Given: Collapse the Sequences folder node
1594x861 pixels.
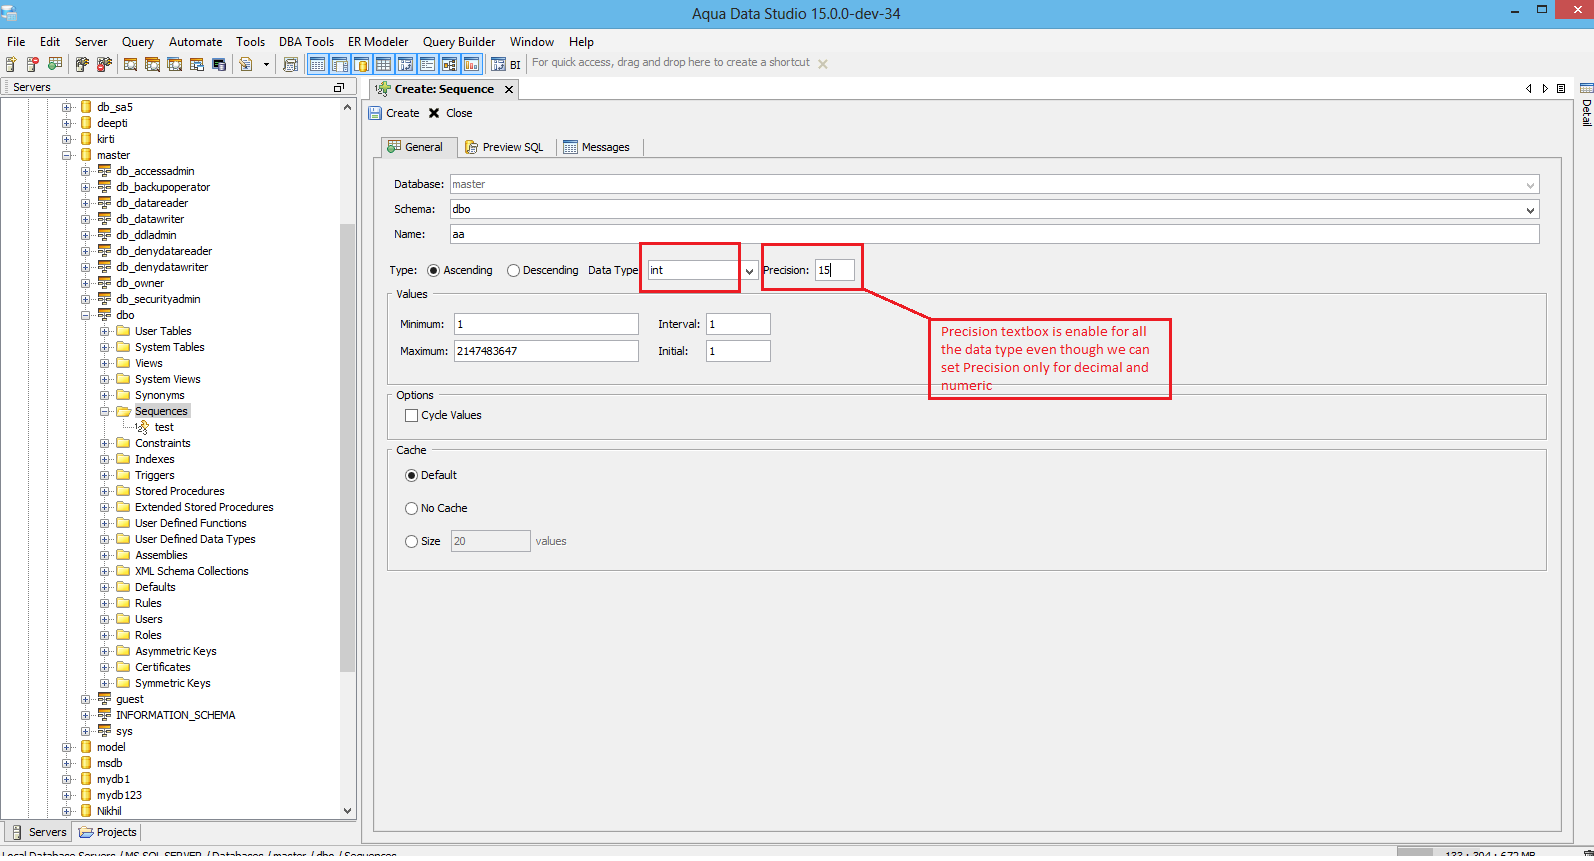Looking at the screenshot, I should click(x=105, y=411).
